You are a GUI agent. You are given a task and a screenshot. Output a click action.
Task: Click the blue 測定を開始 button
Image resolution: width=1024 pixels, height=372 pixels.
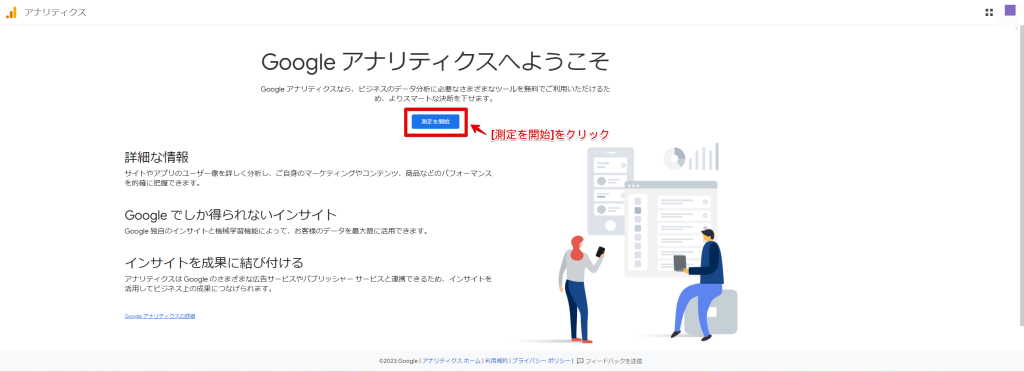(x=436, y=121)
